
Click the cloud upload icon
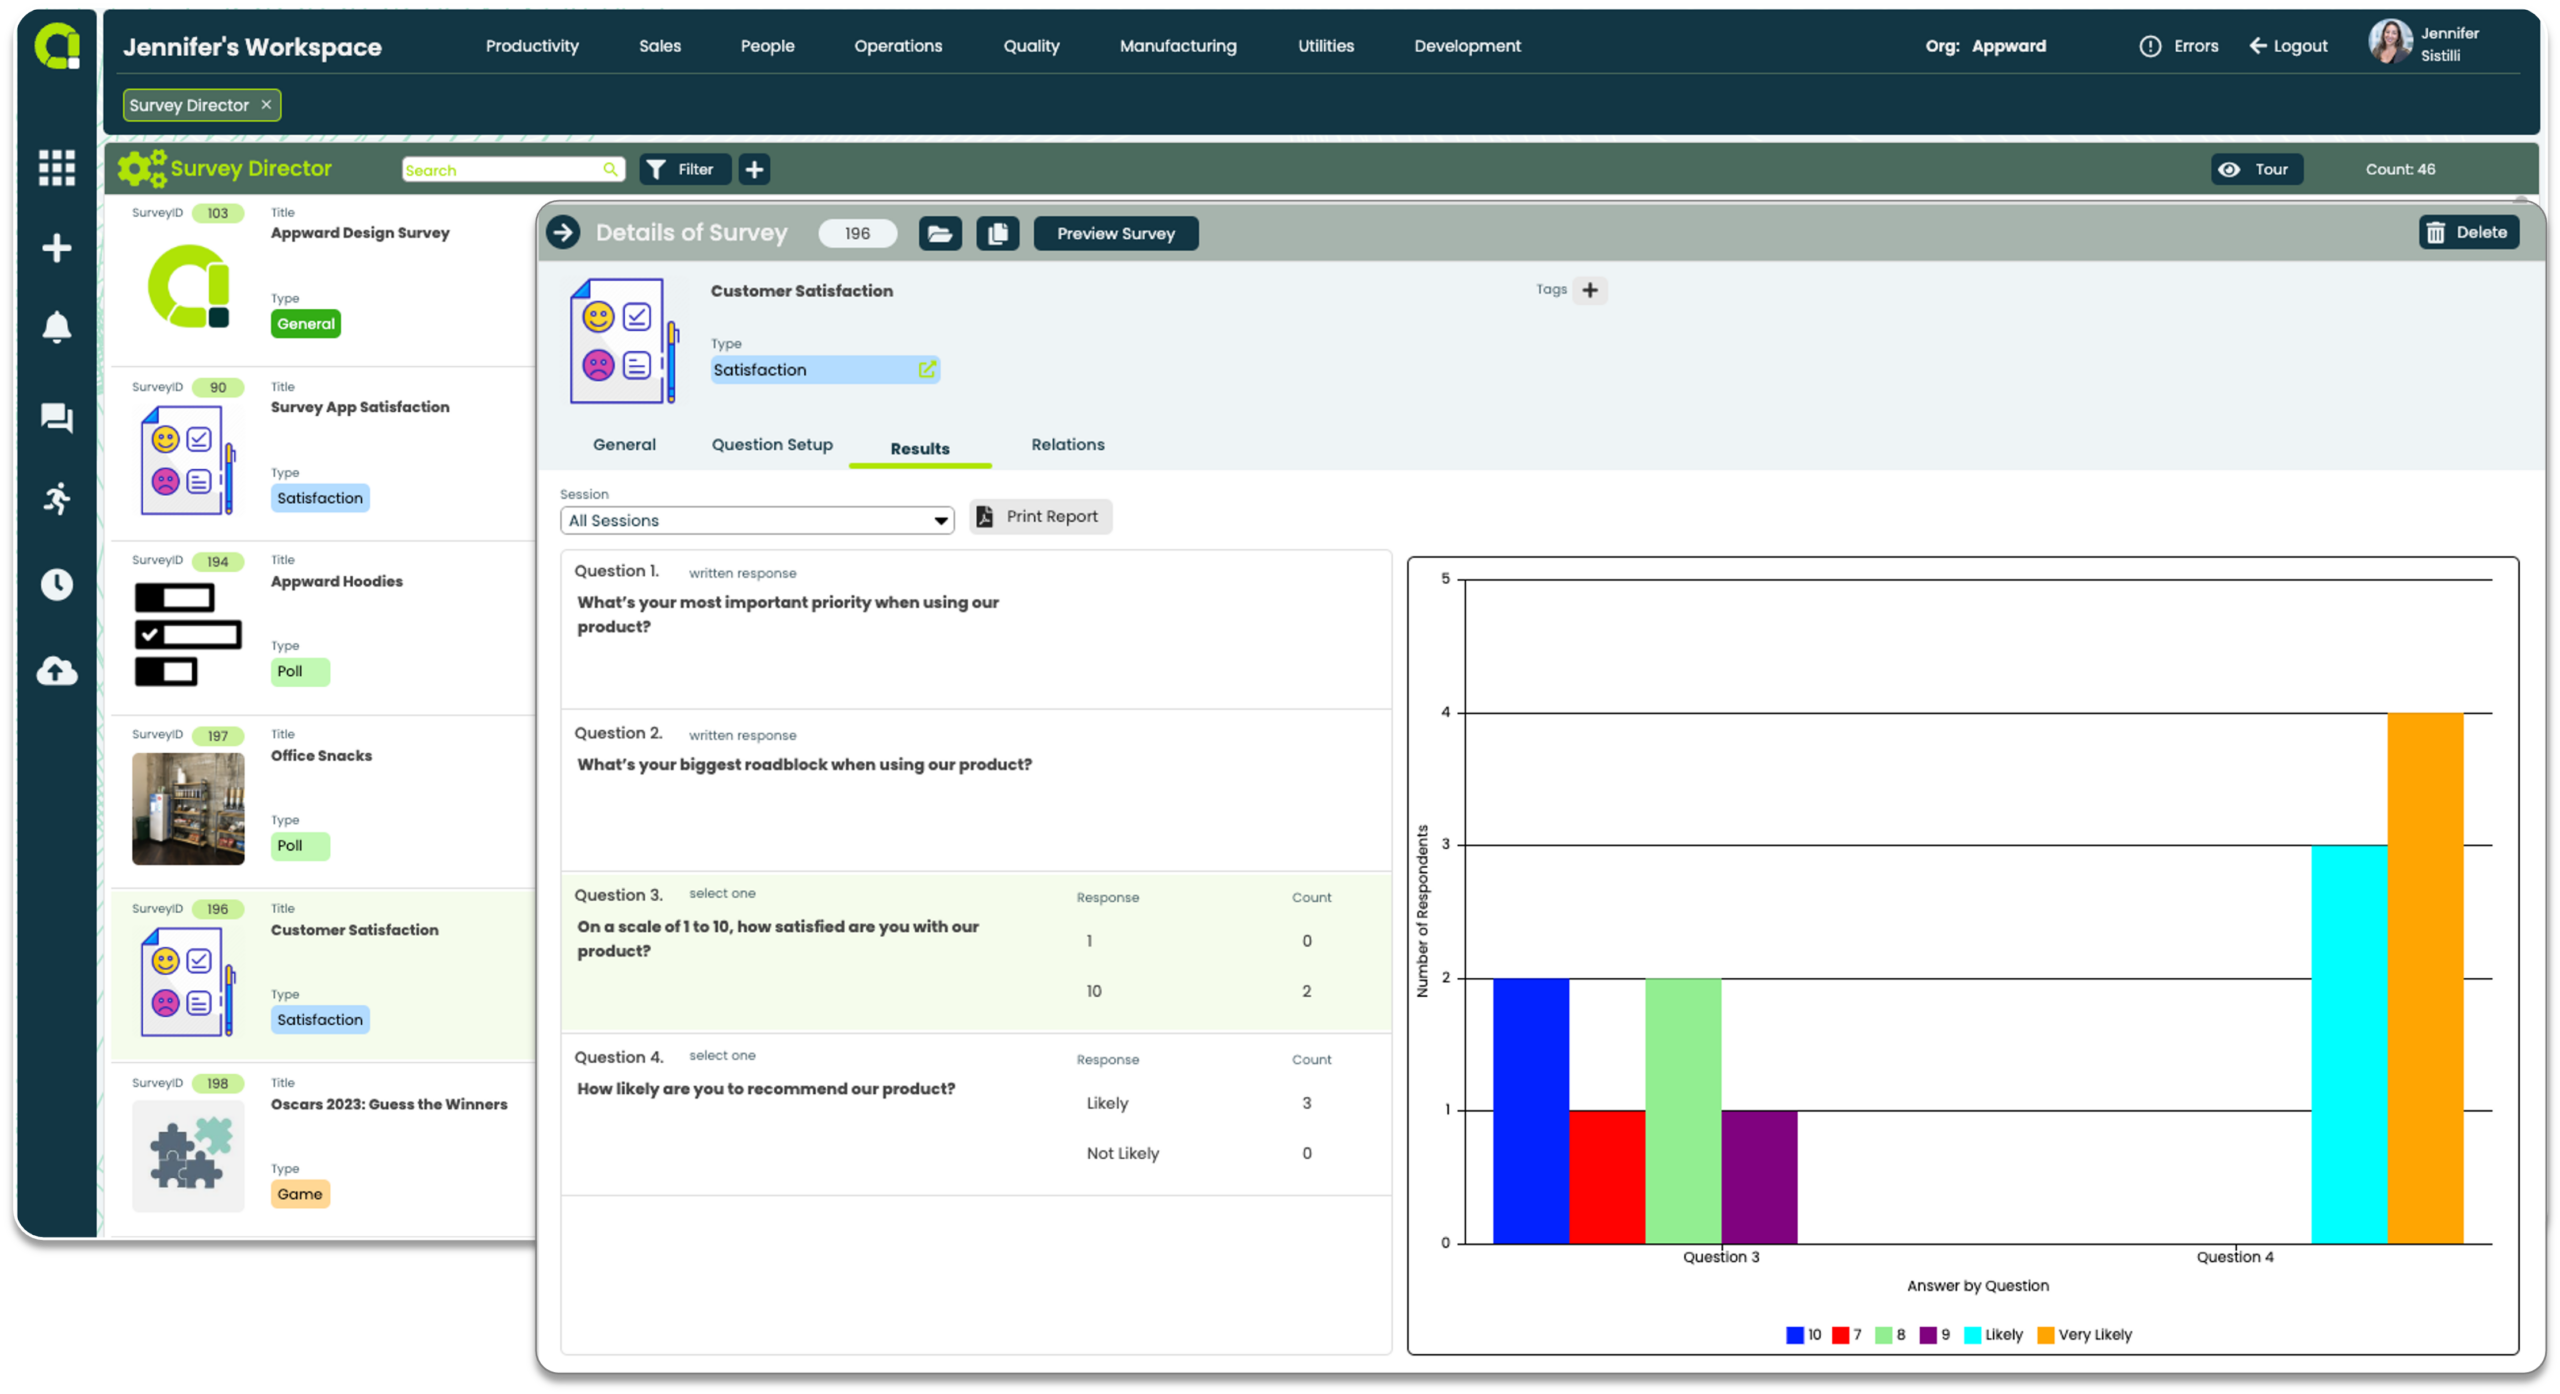[57, 671]
